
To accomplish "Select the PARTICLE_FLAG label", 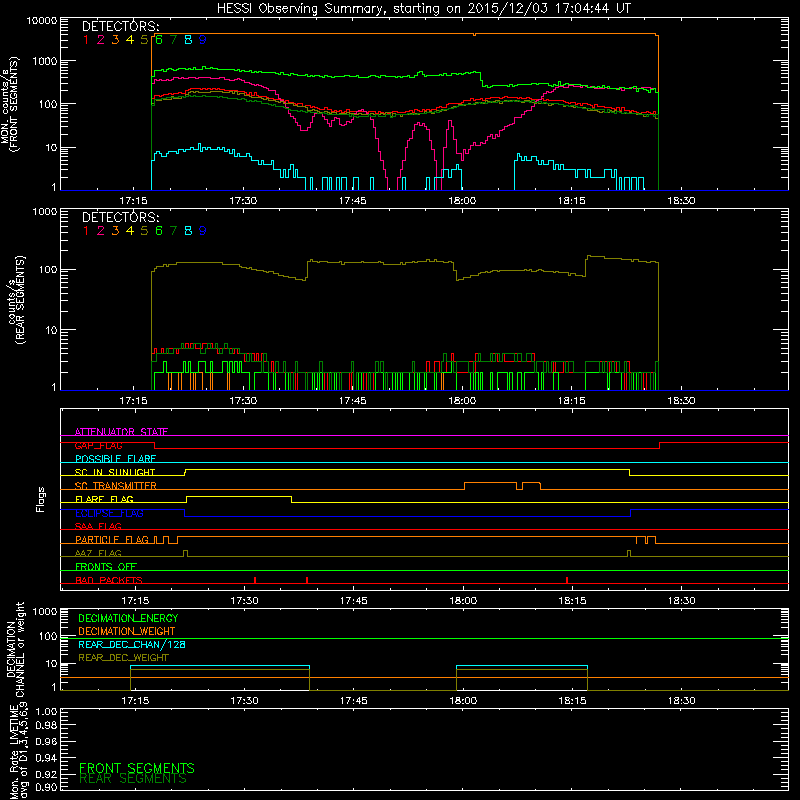I will [112, 540].
